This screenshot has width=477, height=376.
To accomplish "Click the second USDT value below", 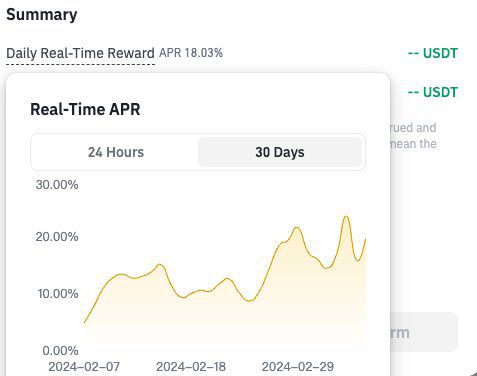I will tap(433, 92).
